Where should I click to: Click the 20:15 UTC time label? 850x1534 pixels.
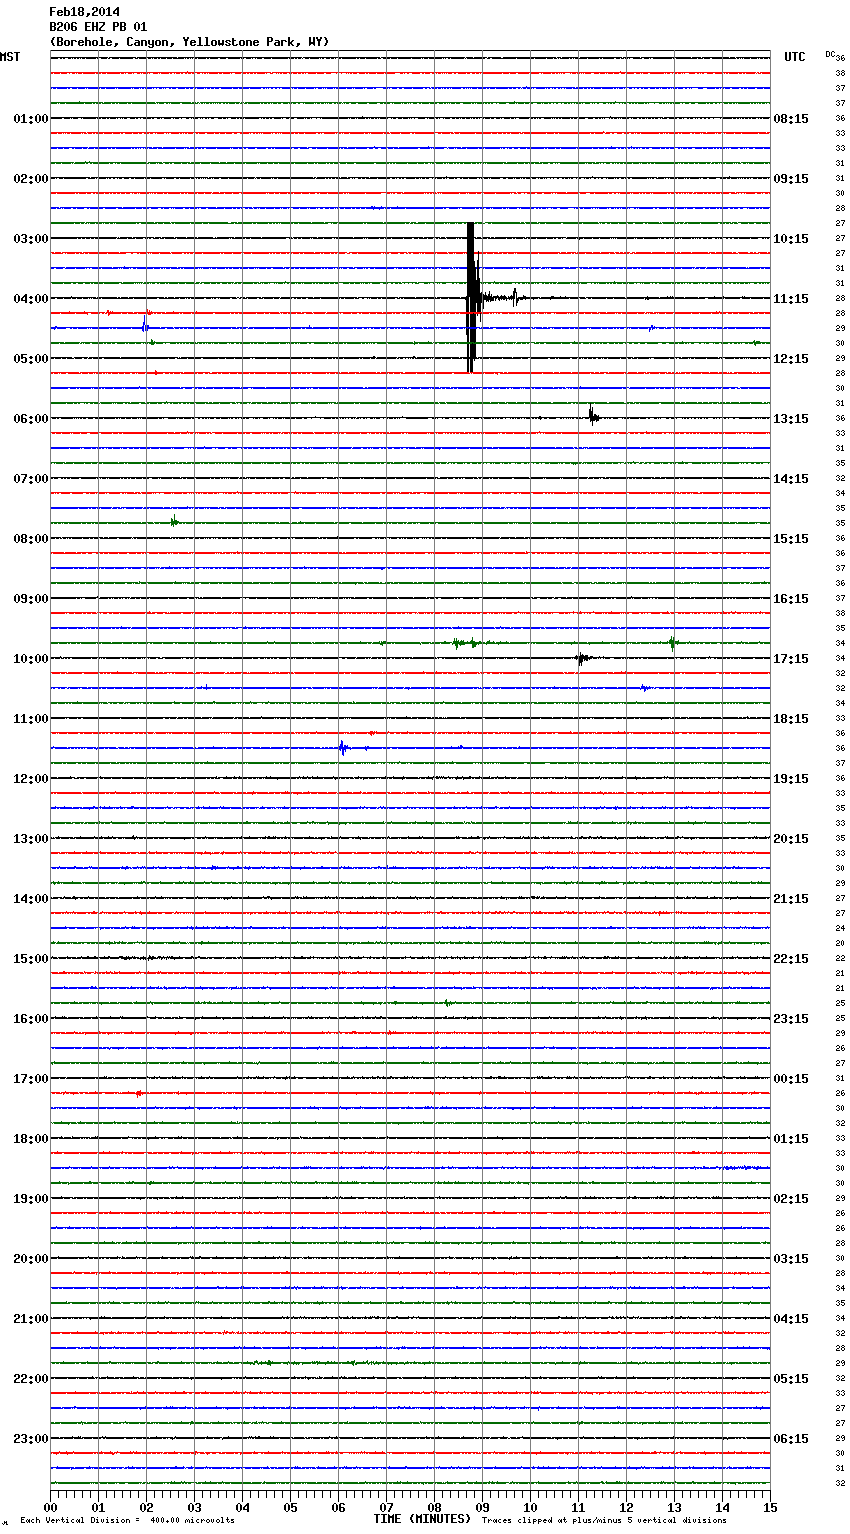pos(791,839)
